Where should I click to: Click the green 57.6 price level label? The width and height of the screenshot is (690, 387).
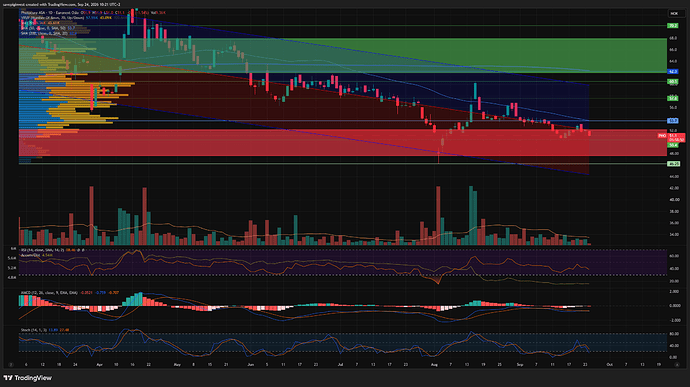673,99
